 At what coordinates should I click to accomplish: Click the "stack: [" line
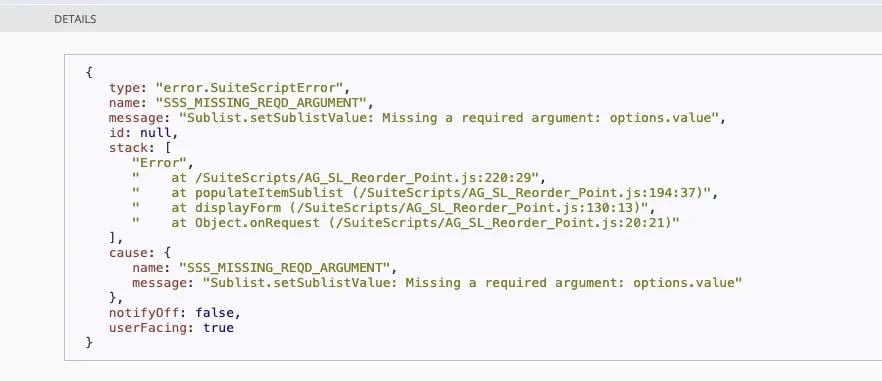140,148
